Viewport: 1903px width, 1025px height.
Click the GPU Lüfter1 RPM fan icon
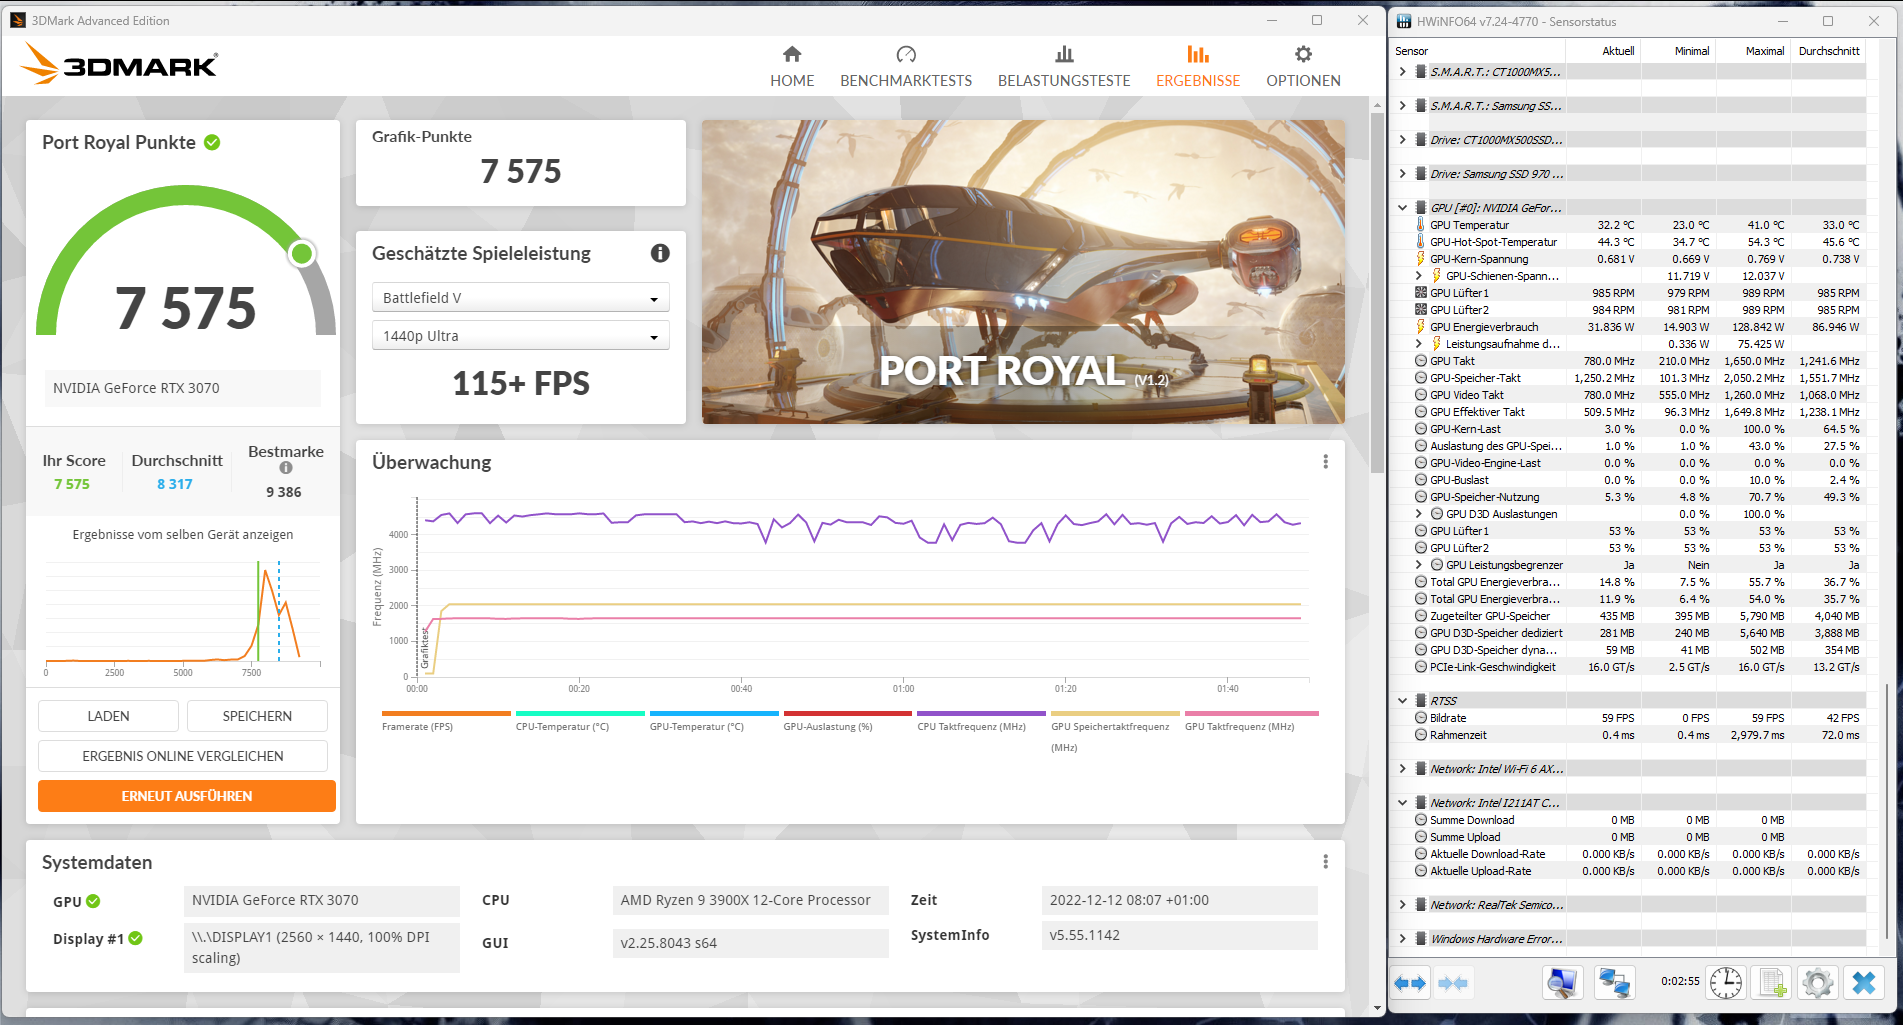pos(1420,293)
